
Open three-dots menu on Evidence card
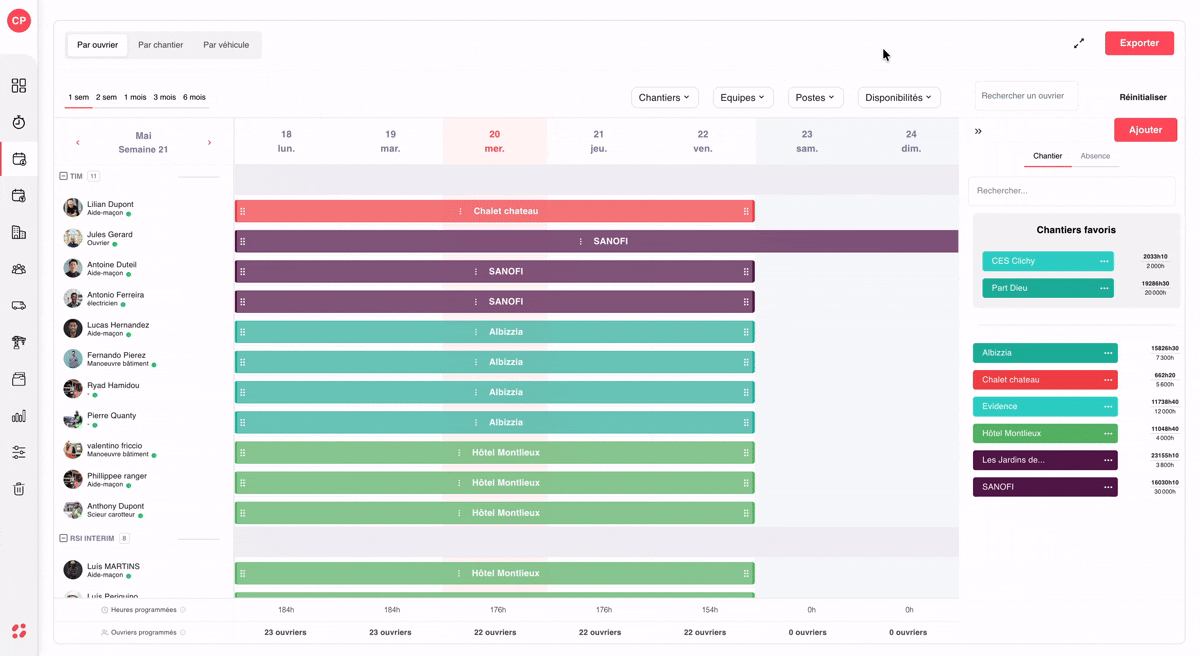(1108, 407)
